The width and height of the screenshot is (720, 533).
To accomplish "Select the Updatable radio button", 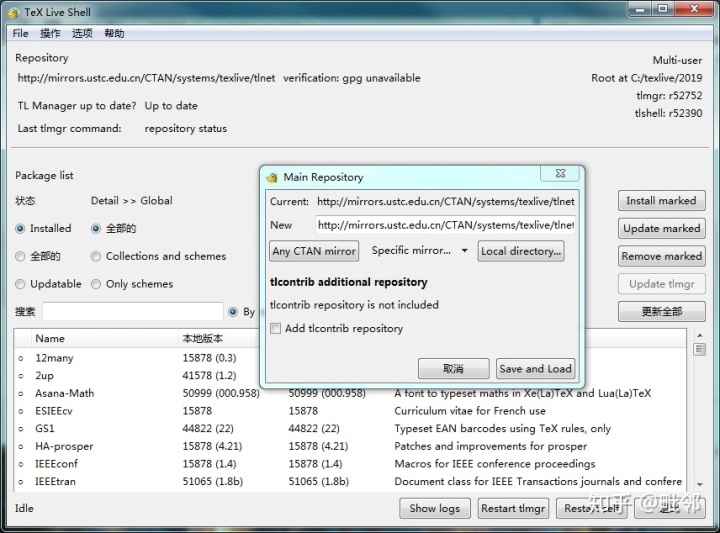I will point(20,284).
